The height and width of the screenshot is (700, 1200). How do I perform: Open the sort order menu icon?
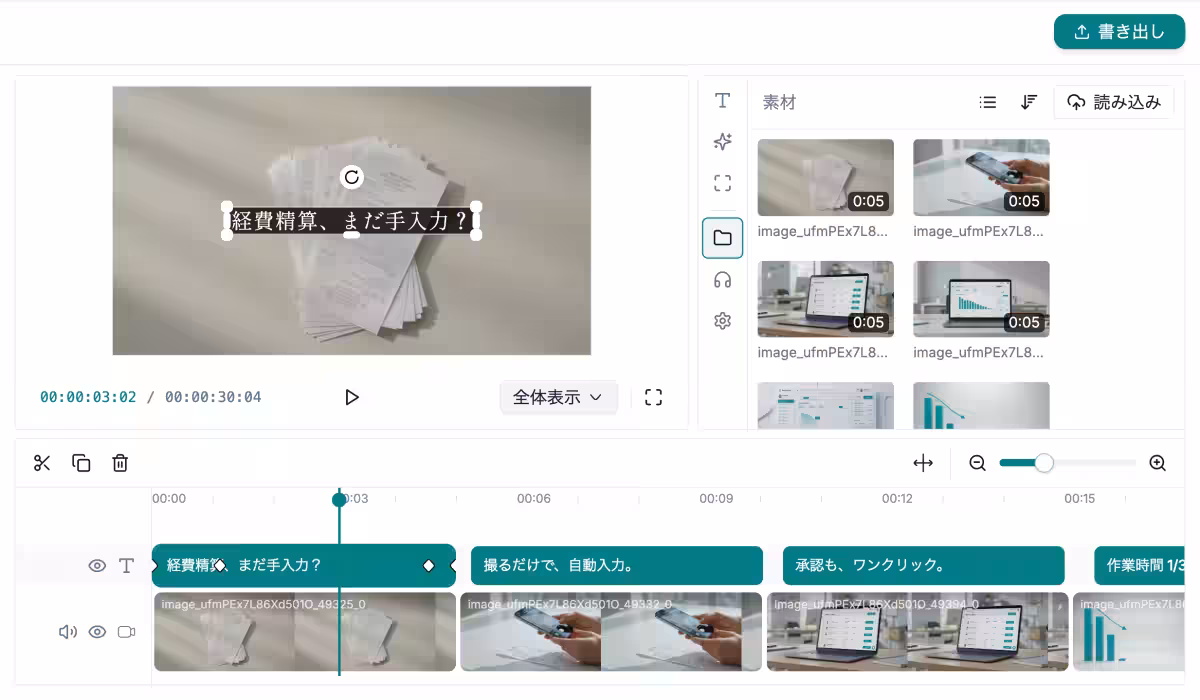[x=1029, y=102]
